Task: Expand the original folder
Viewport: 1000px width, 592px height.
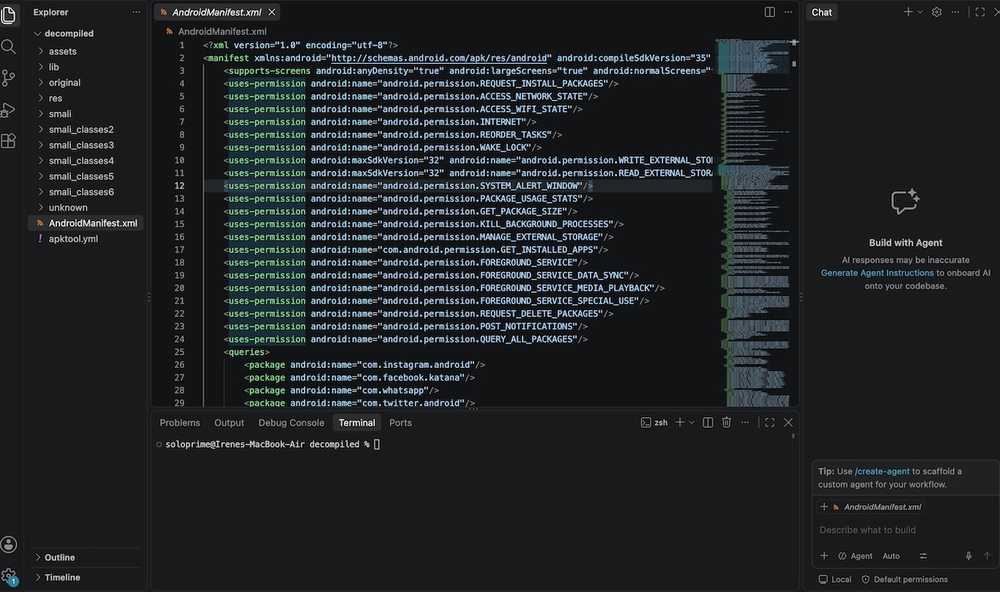Action: tap(64, 82)
